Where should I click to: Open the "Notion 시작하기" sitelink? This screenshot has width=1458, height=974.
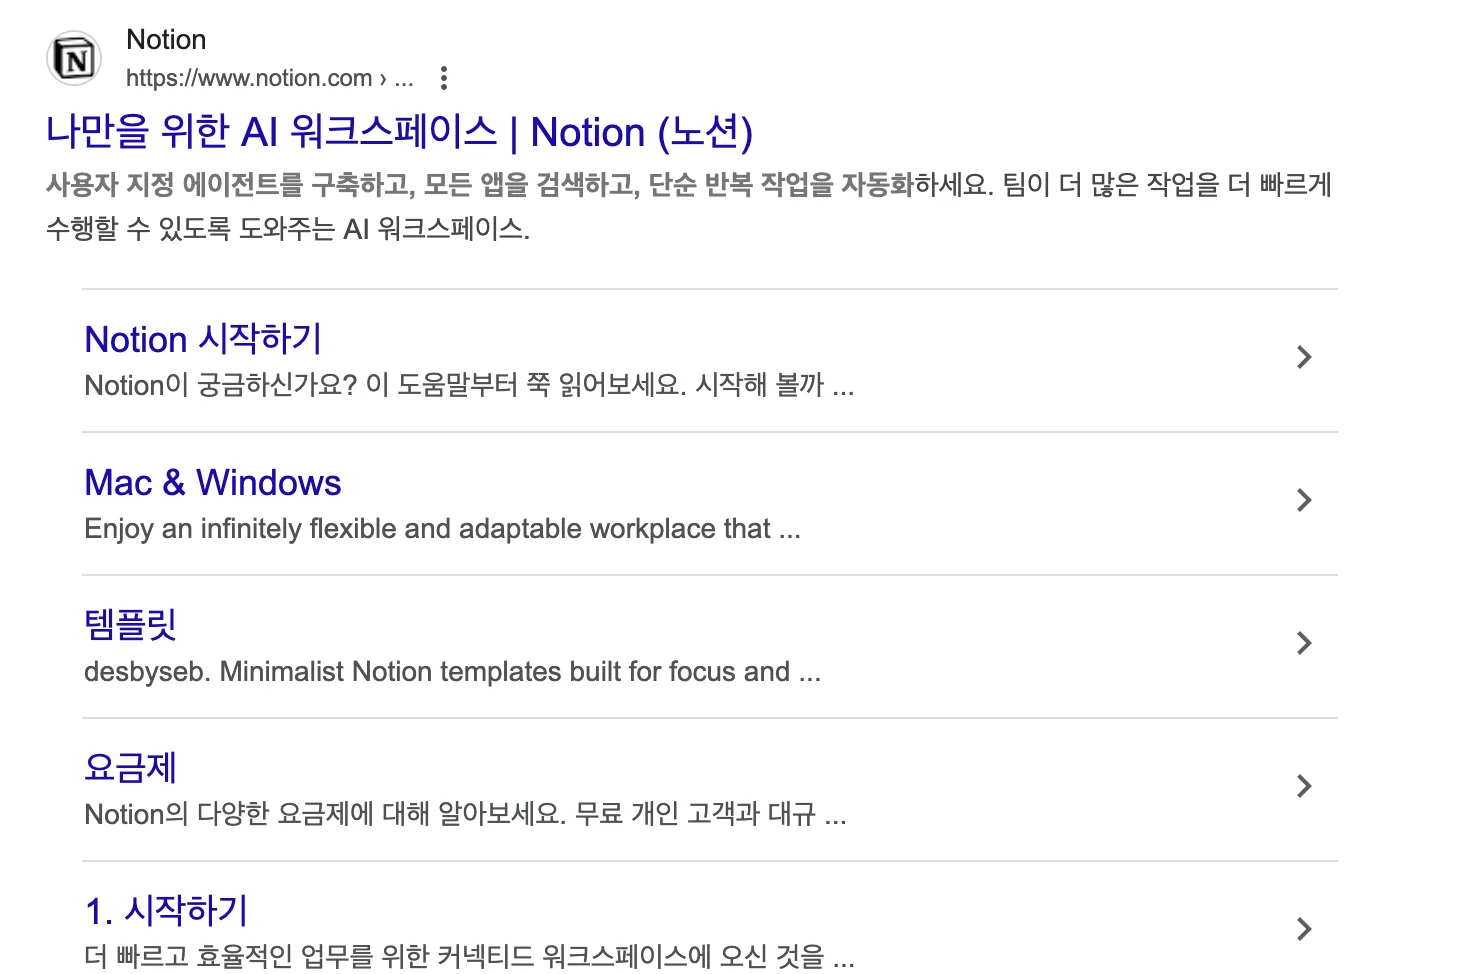(201, 339)
